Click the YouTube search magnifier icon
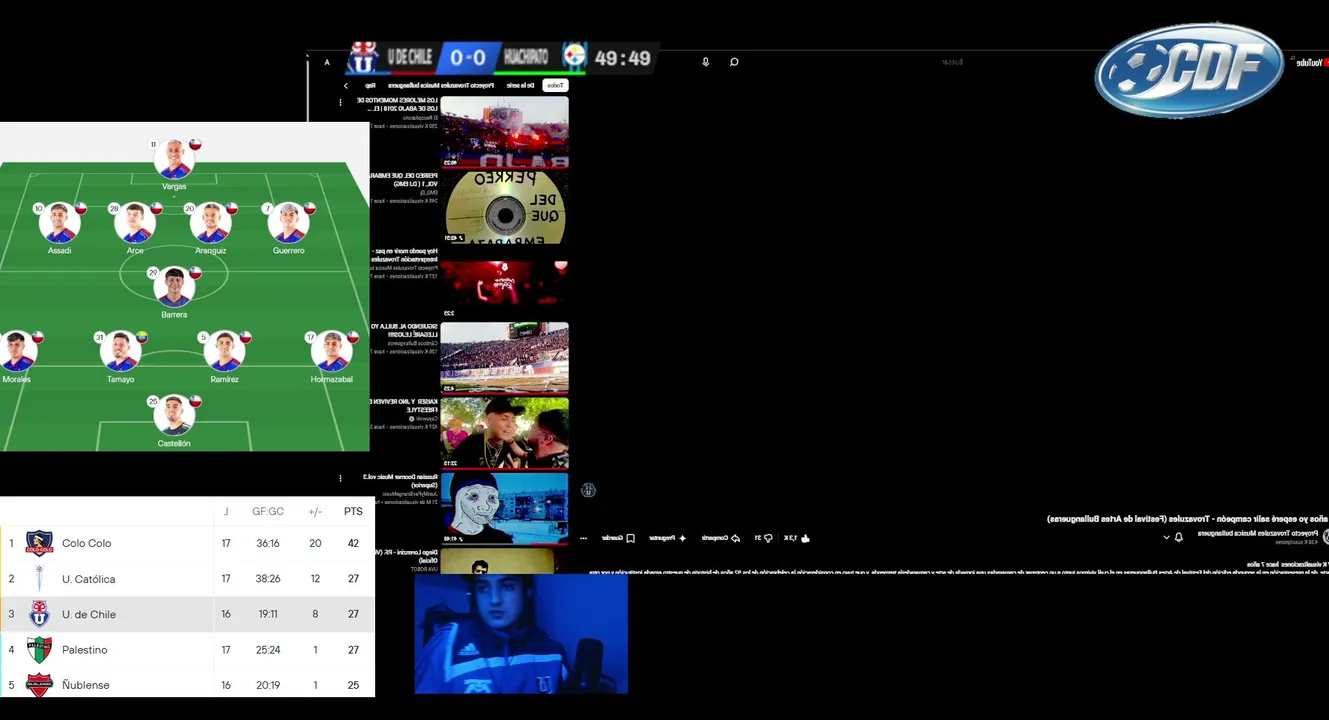 [x=734, y=62]
